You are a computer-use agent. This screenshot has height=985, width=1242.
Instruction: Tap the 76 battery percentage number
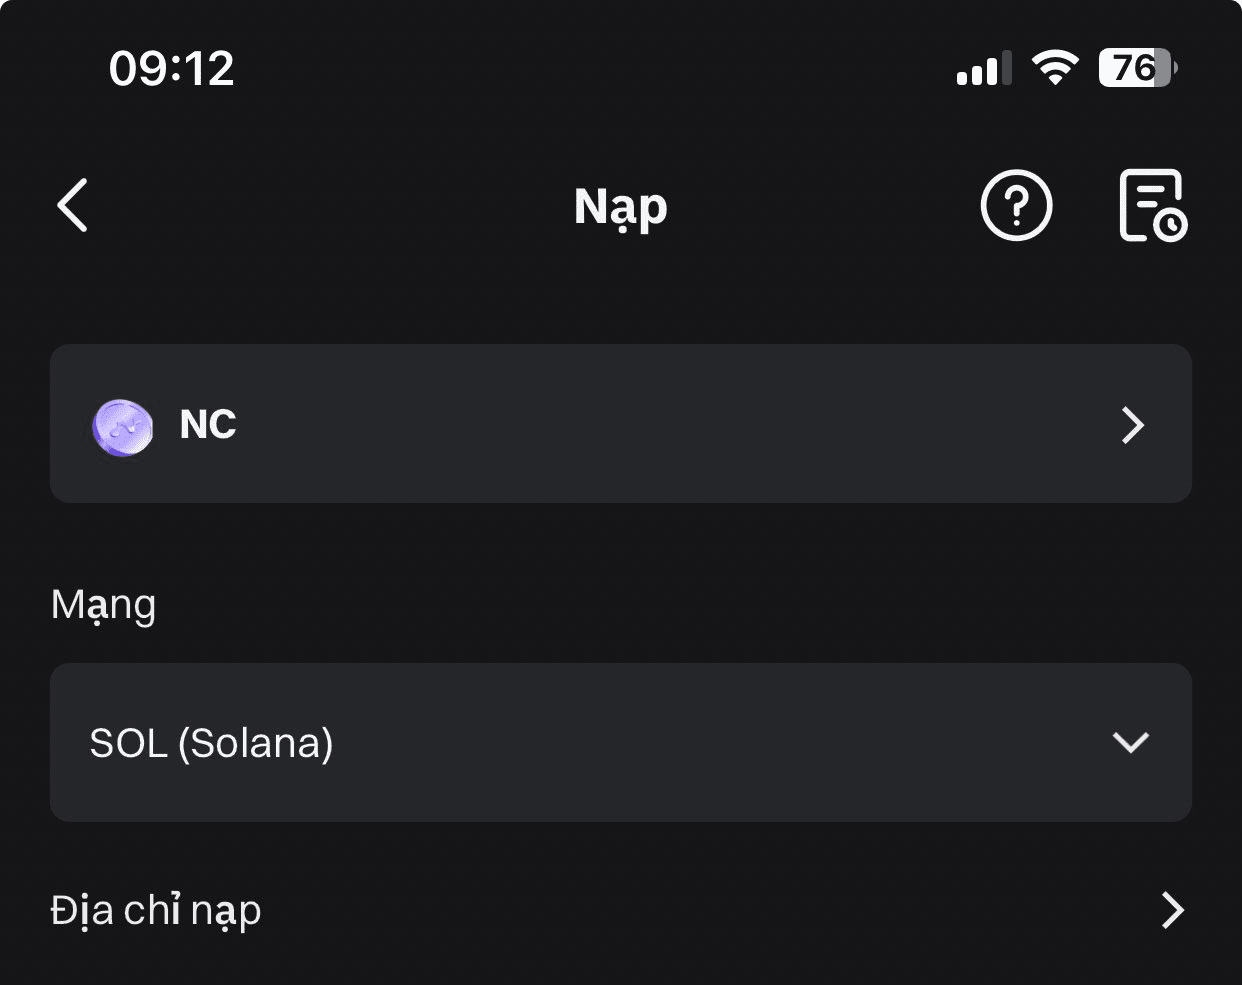(1131, 68)
